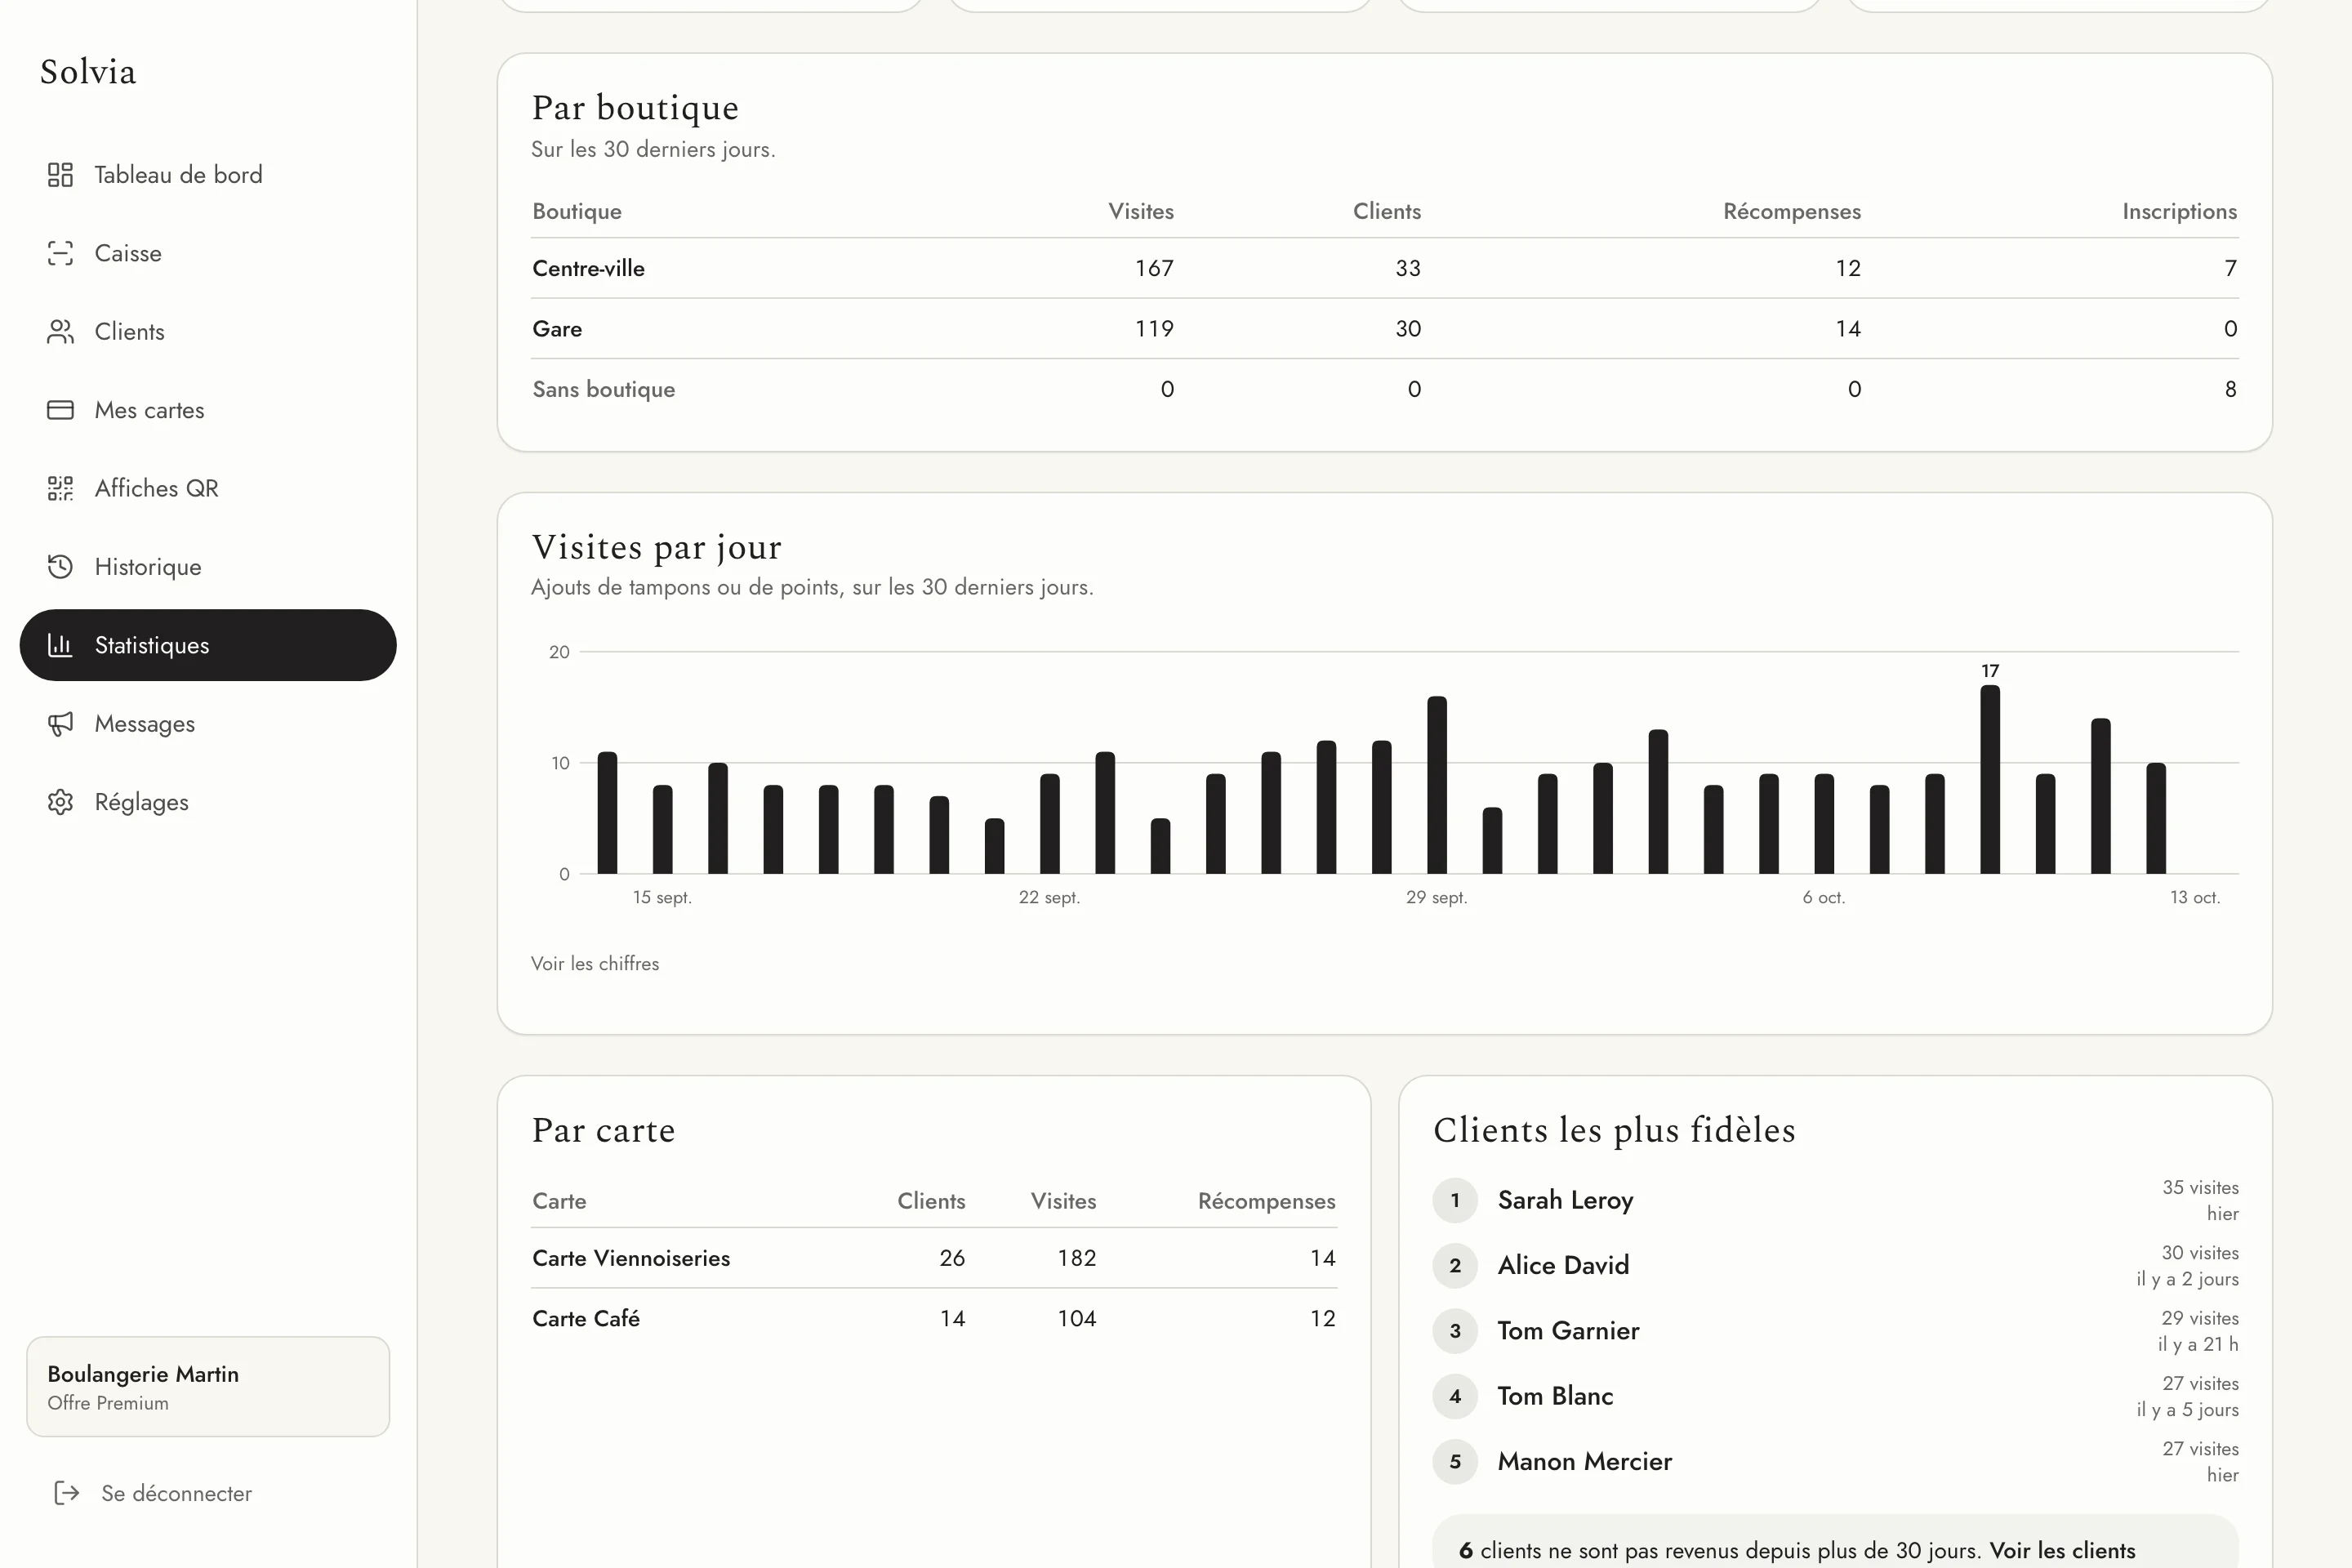Click the Caisse scanner icon
The height and width of the screenshot is (1568, 2352).
[60, 253]
